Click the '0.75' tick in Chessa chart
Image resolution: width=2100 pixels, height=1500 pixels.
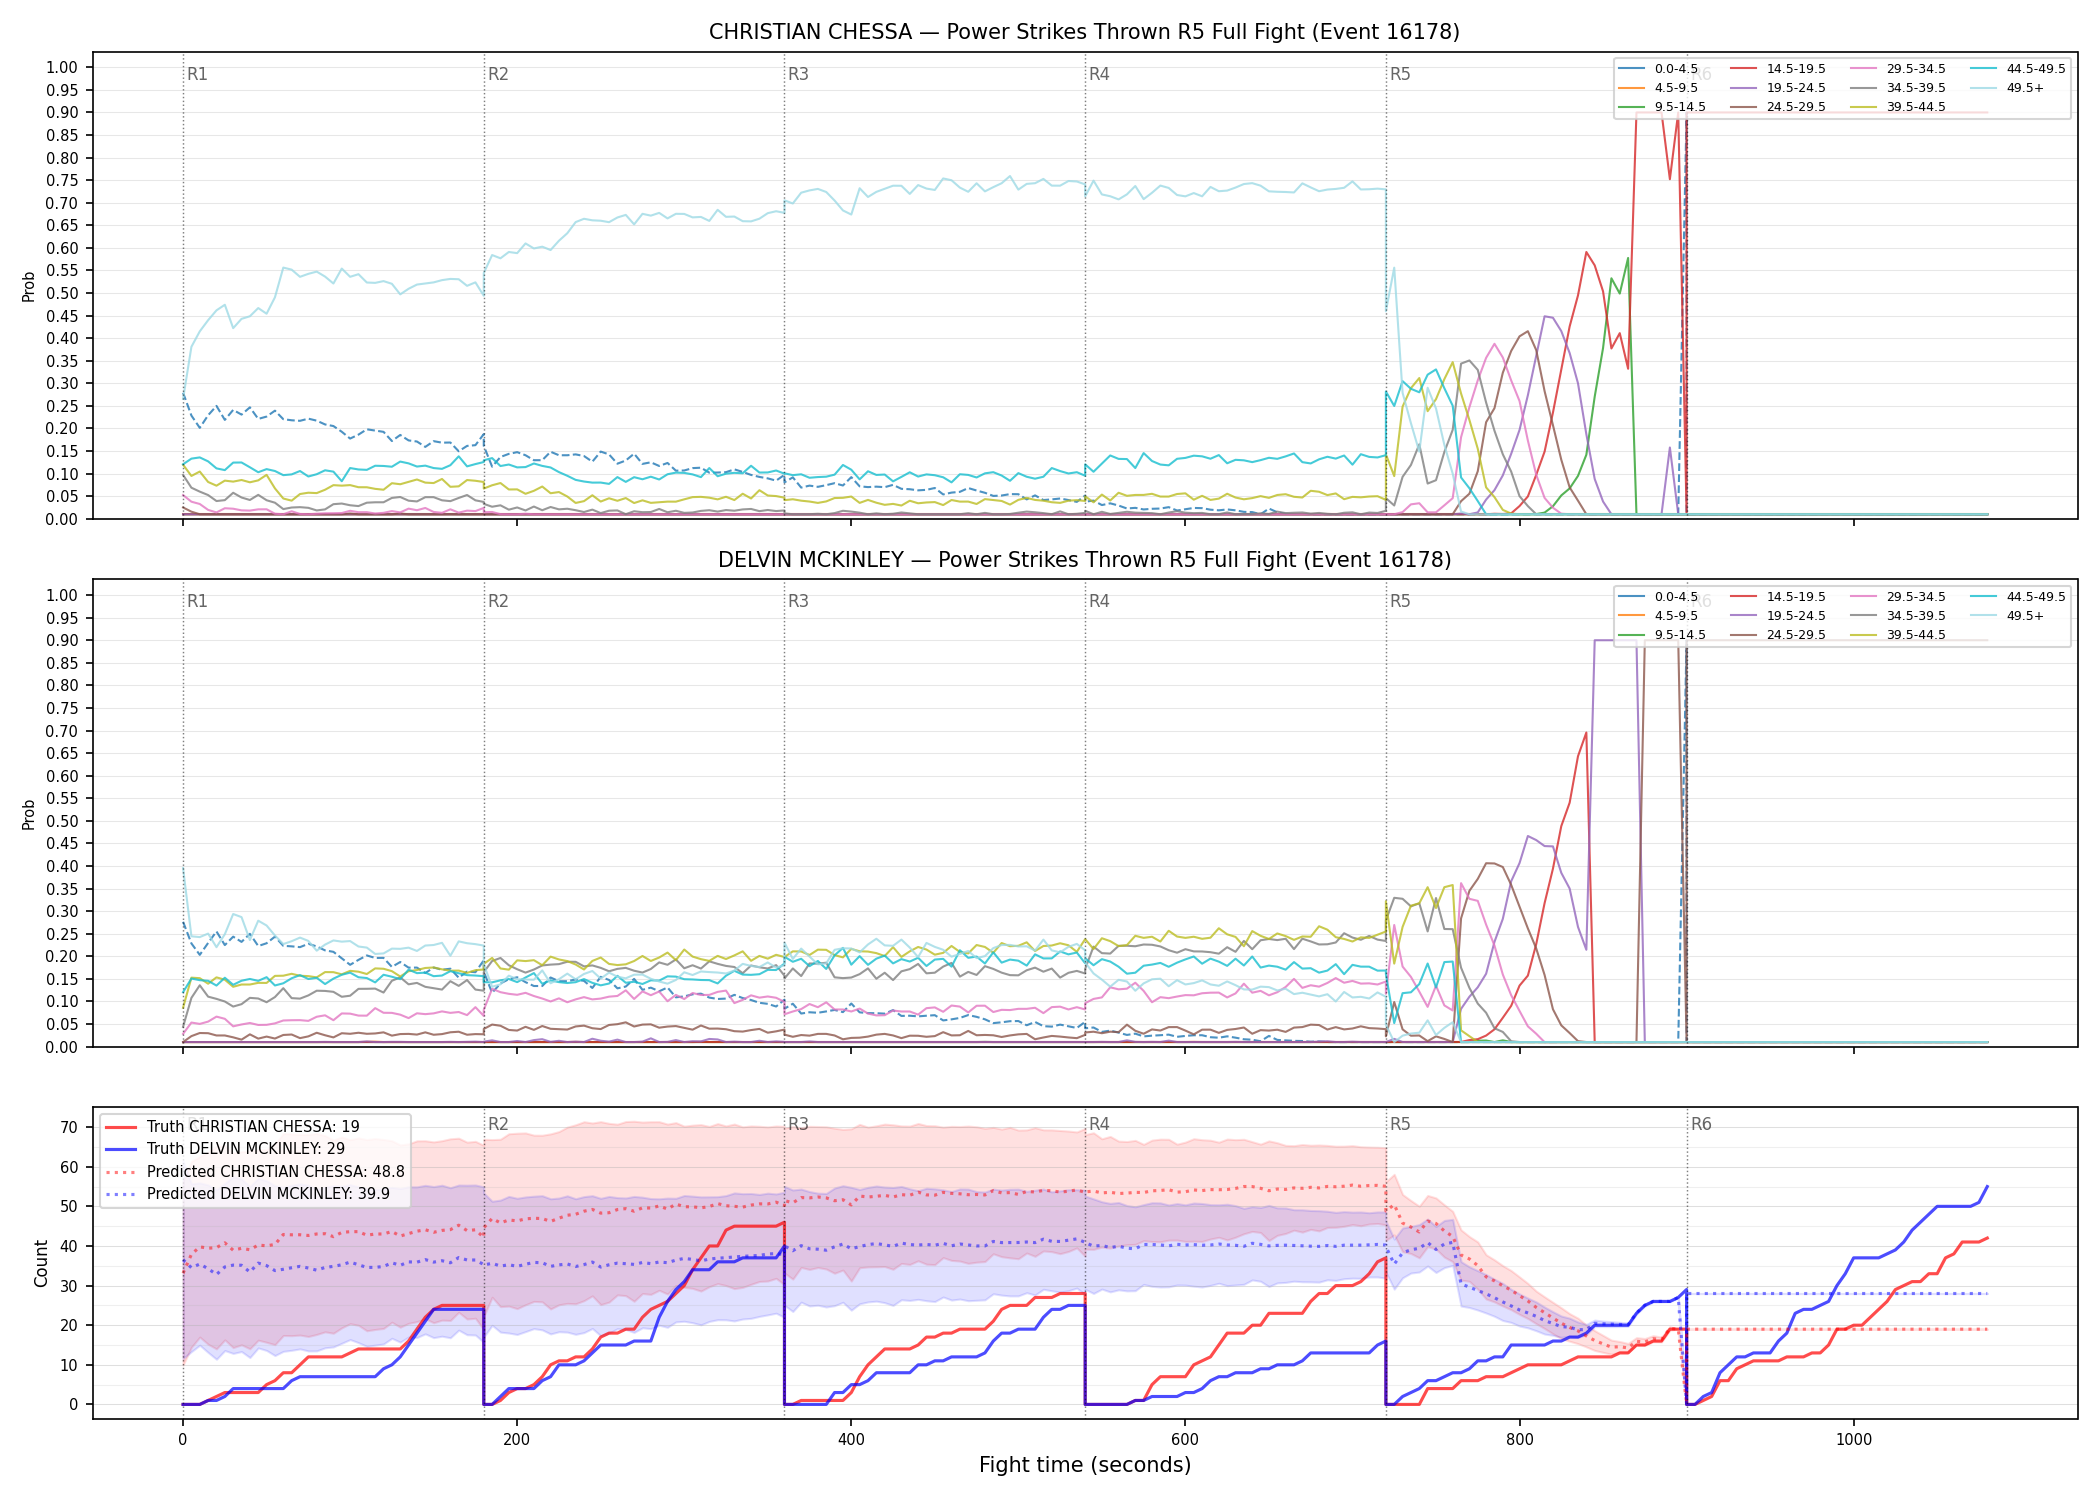(62, 181)
